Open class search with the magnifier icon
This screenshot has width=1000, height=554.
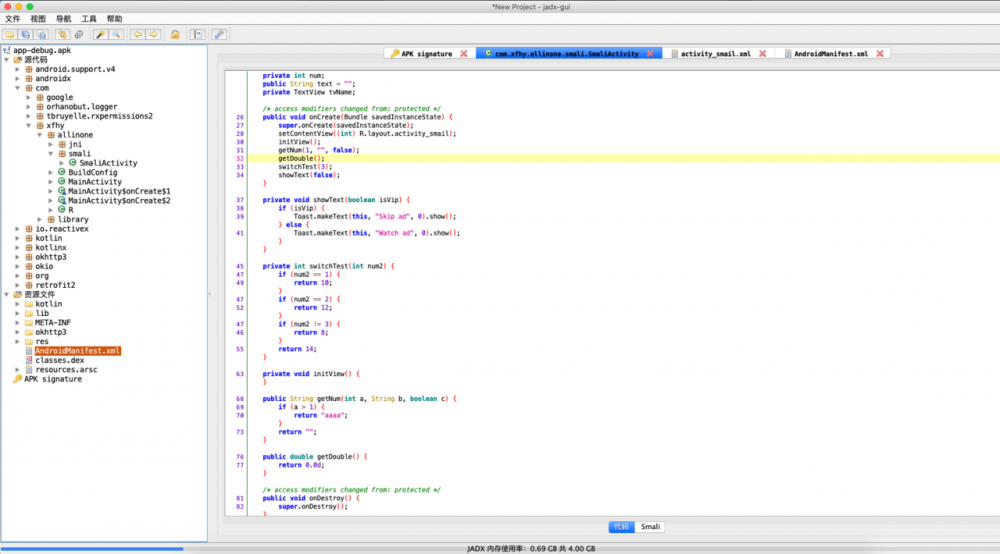116,34
